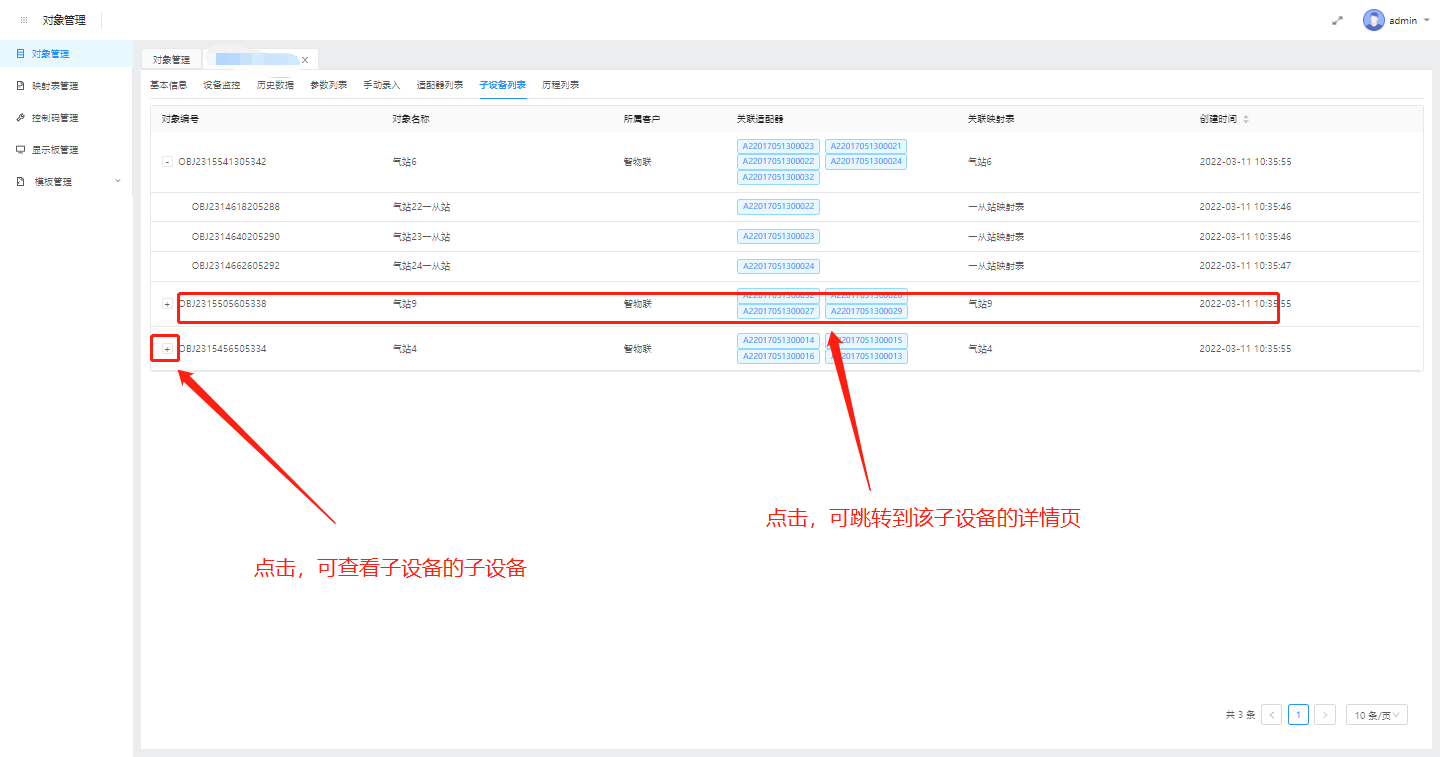The width and height of the screenshot is (1440, 757).
Task: Go to next page in pagination
Action: pos(1324,715)
